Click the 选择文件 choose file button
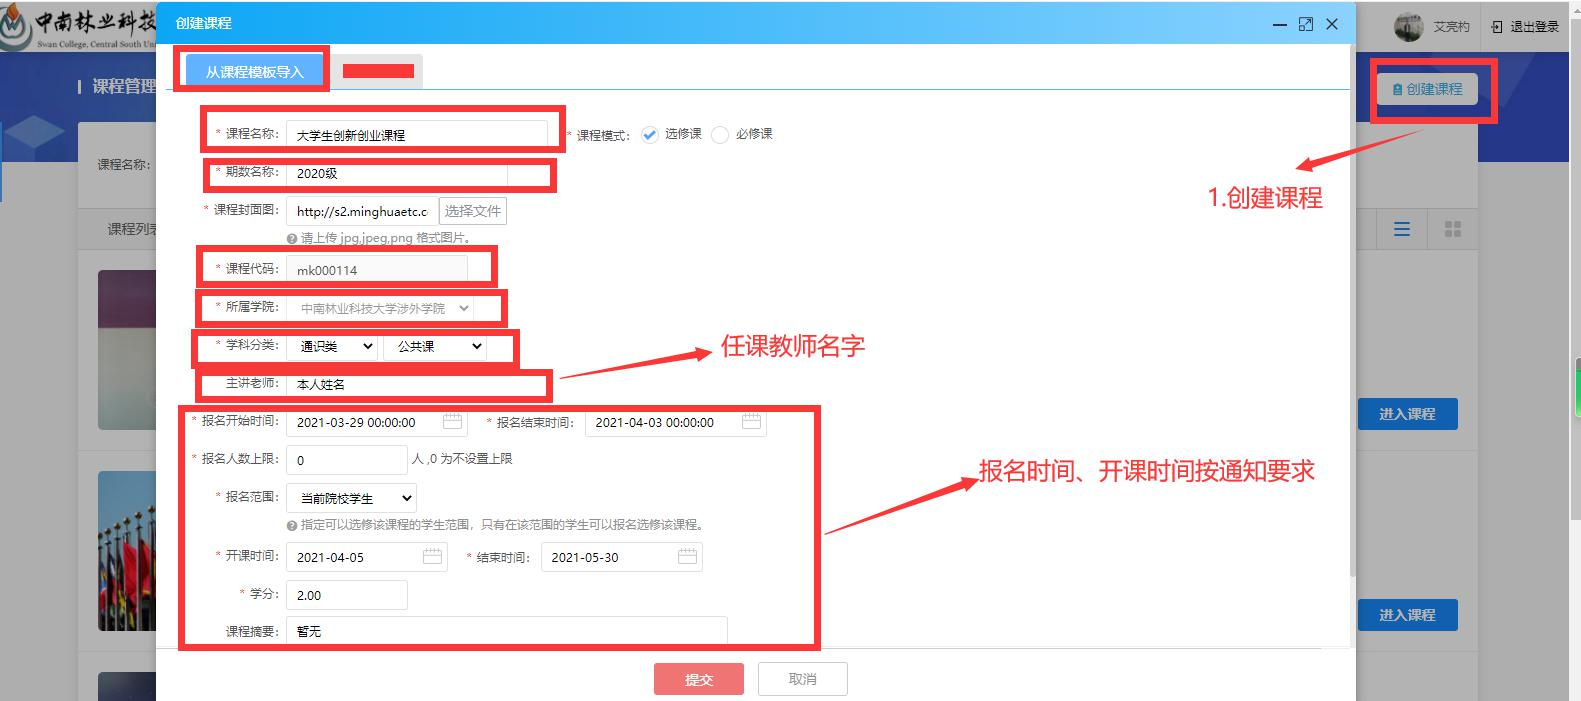This screenshot has width=1581, height=701. click(x=472, y=211)
